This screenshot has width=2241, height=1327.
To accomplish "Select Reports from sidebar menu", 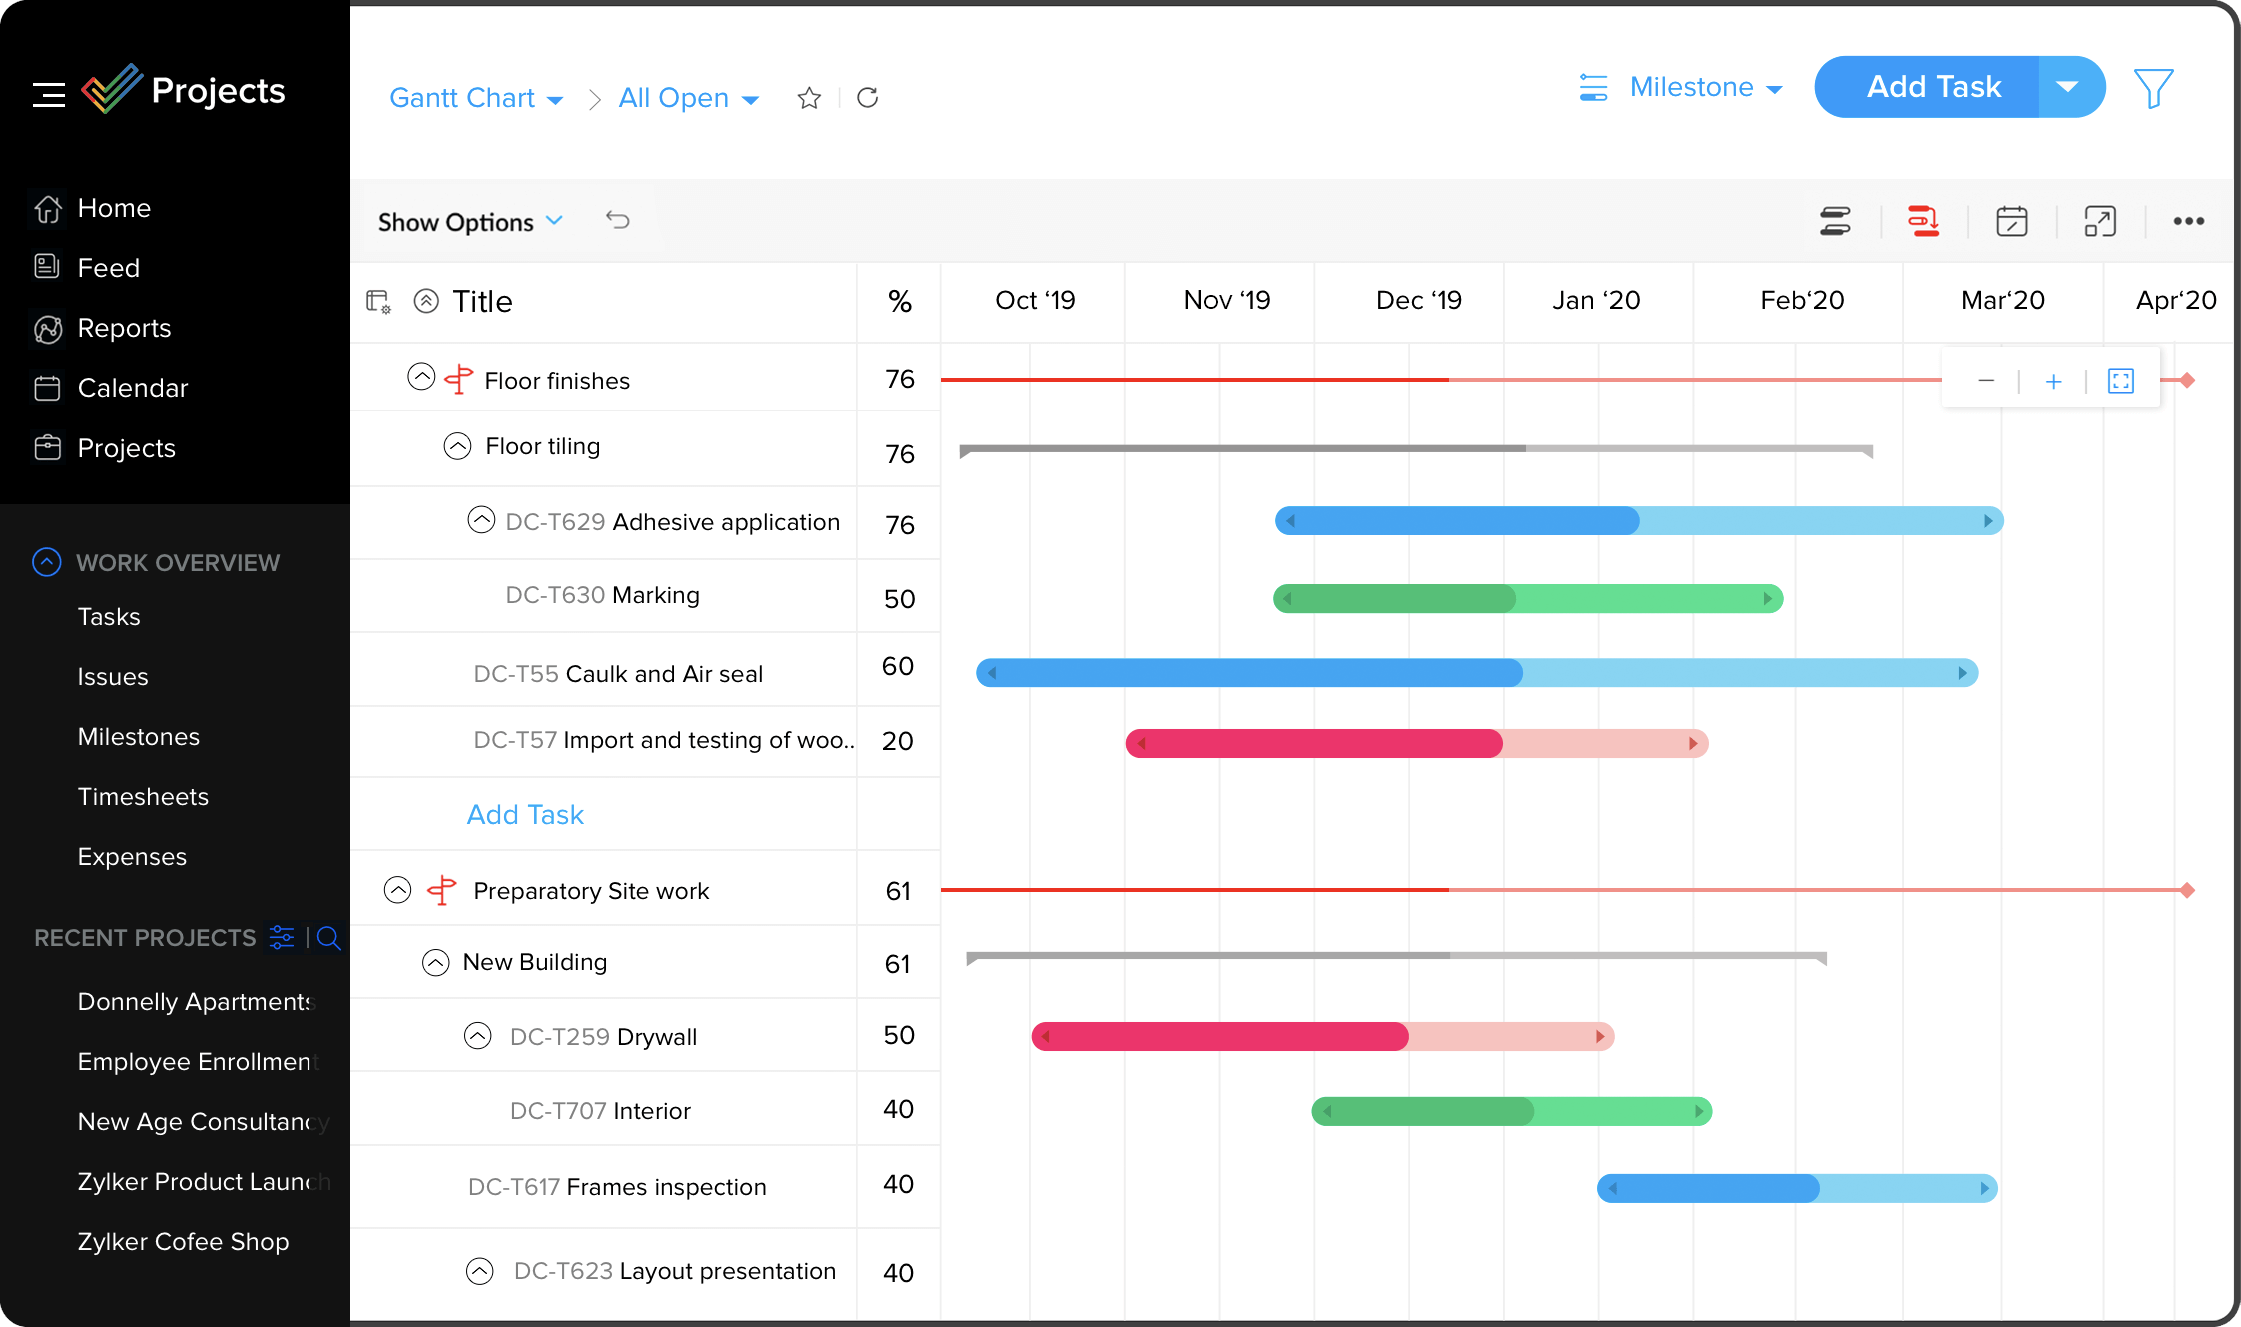I will click(123, 327).
